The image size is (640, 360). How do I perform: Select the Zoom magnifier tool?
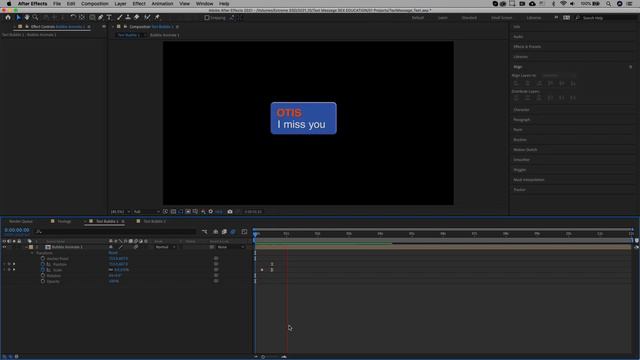(x=36, y=18)
